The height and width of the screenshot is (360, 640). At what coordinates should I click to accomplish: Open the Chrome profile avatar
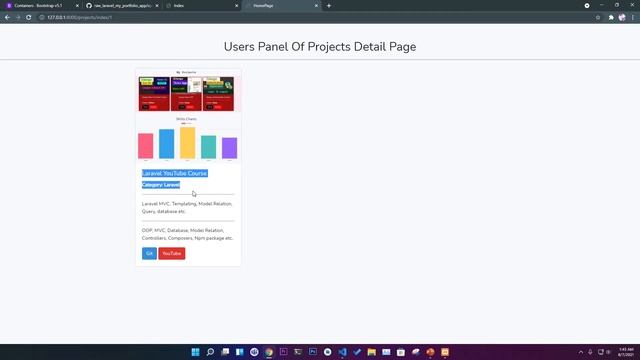point(622,18)
